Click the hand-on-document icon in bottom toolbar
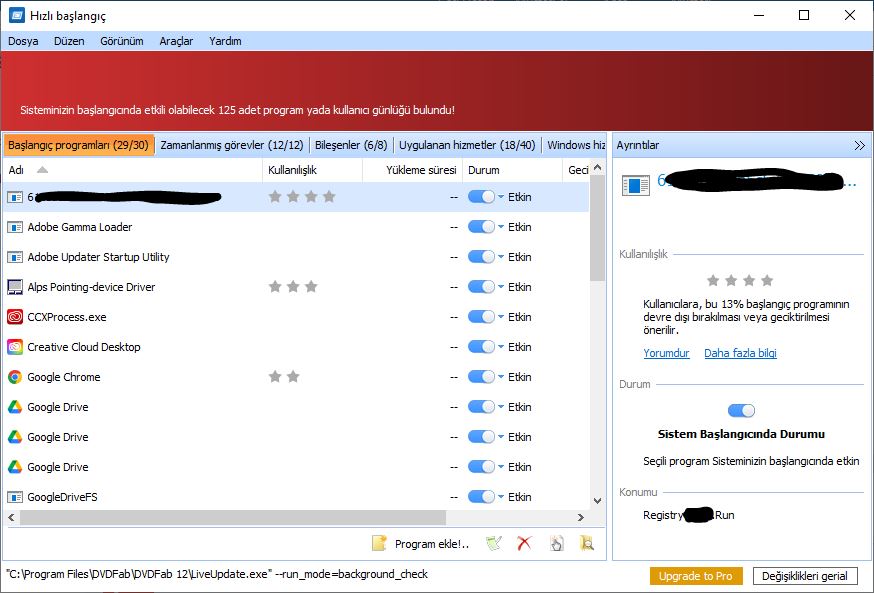874x593 pixels. pos(556,543)
